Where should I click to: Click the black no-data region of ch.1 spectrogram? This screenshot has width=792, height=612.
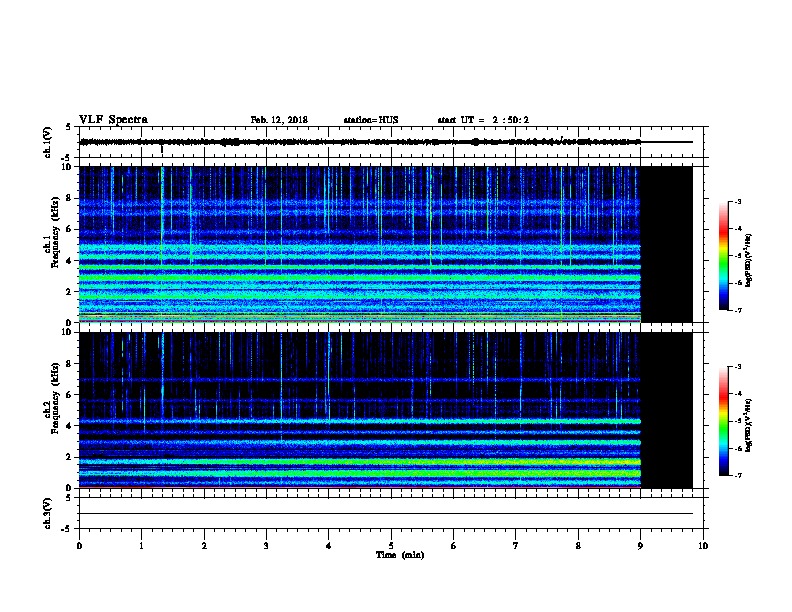pos(667,244)
